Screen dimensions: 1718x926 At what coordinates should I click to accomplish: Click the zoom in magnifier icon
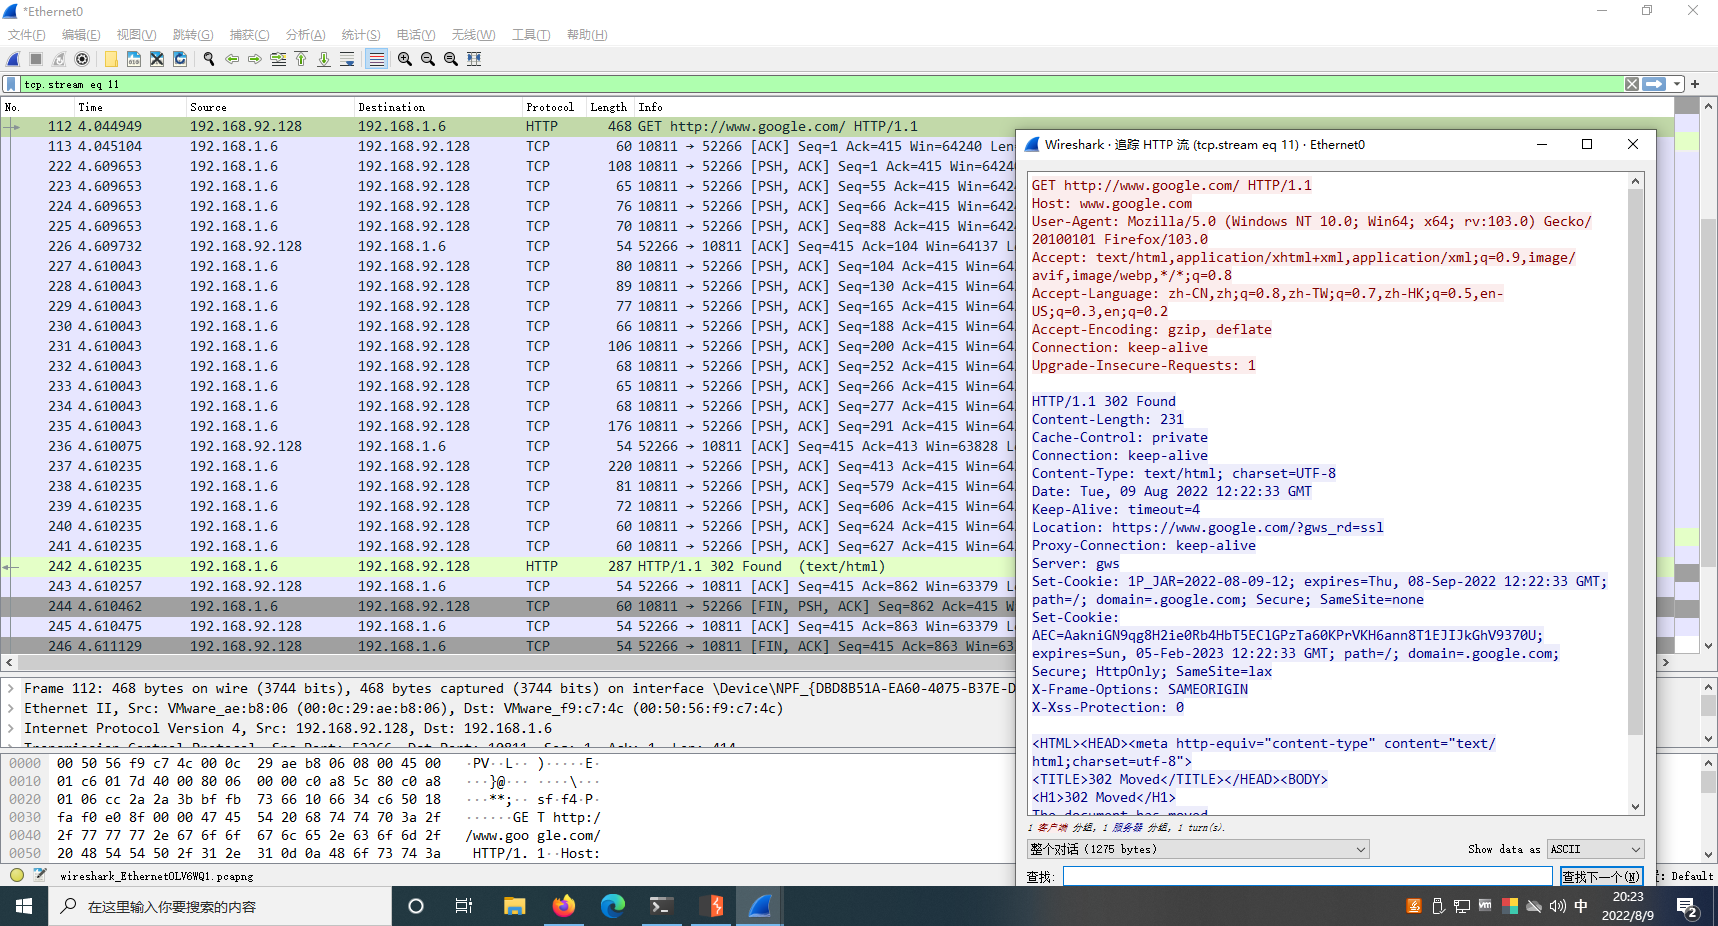[405, 59]
